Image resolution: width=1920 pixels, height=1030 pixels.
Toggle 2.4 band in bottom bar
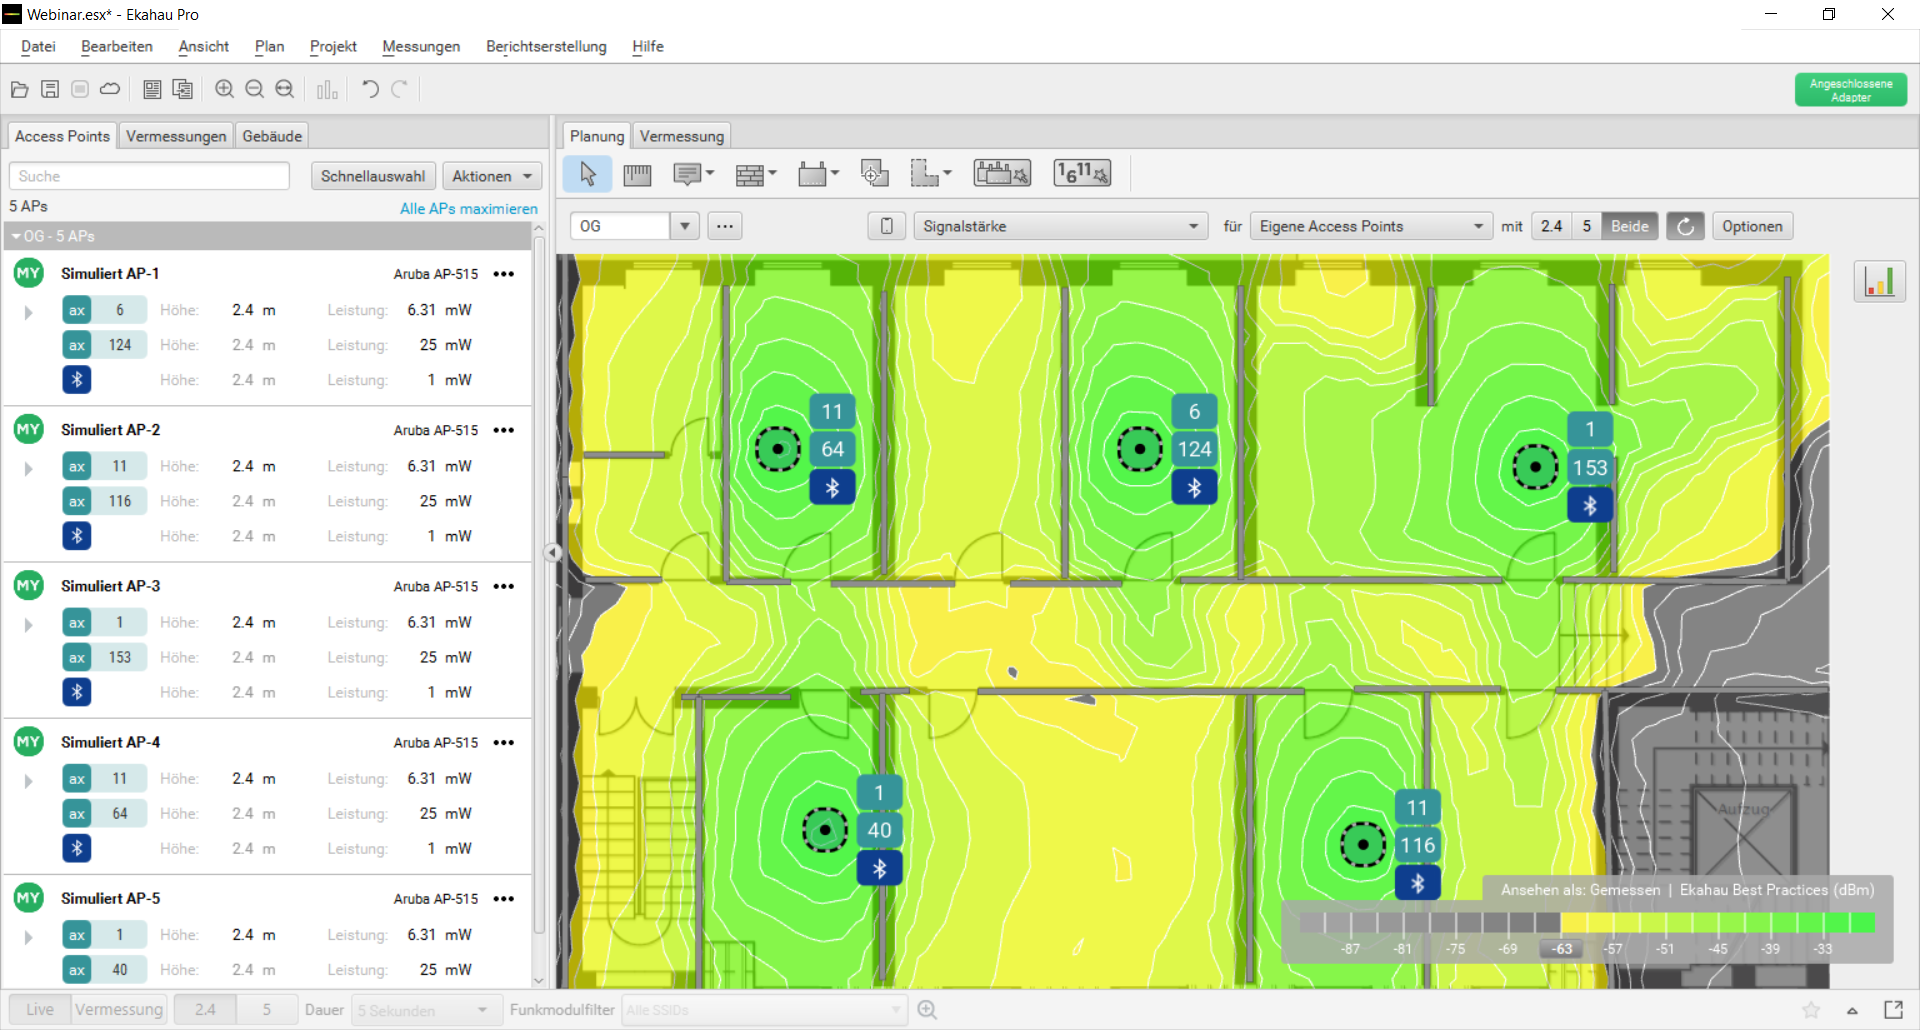pyautogui.click(x=205, y=1010)
